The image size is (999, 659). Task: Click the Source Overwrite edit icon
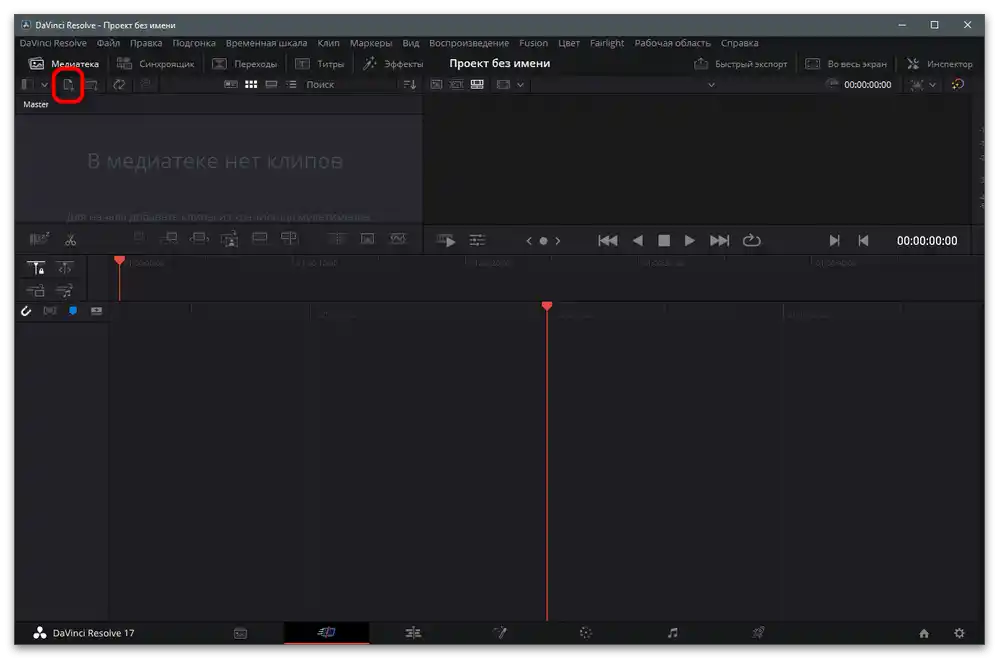(289, 238)
